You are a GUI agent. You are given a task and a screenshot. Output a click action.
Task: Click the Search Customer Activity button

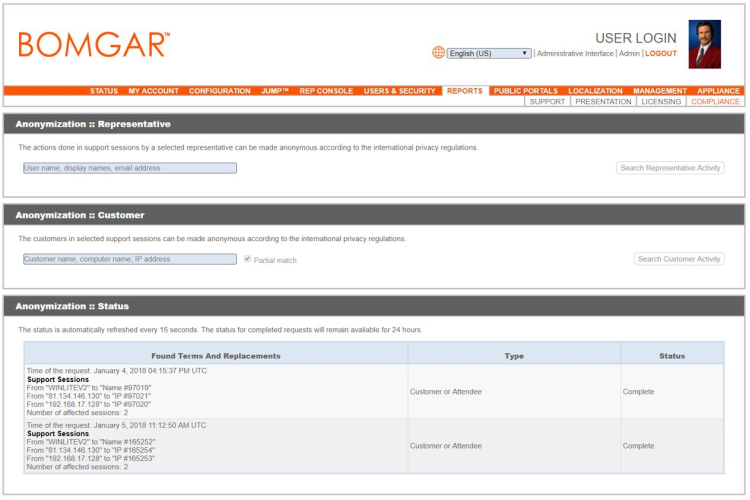[x=679, y=259]
